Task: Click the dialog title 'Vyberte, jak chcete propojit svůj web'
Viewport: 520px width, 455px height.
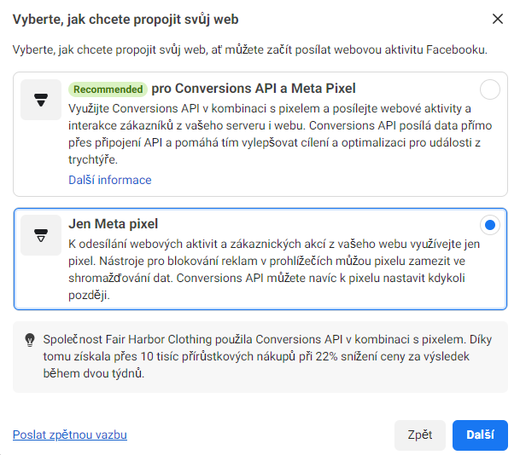Action: (x=126, y=19)
